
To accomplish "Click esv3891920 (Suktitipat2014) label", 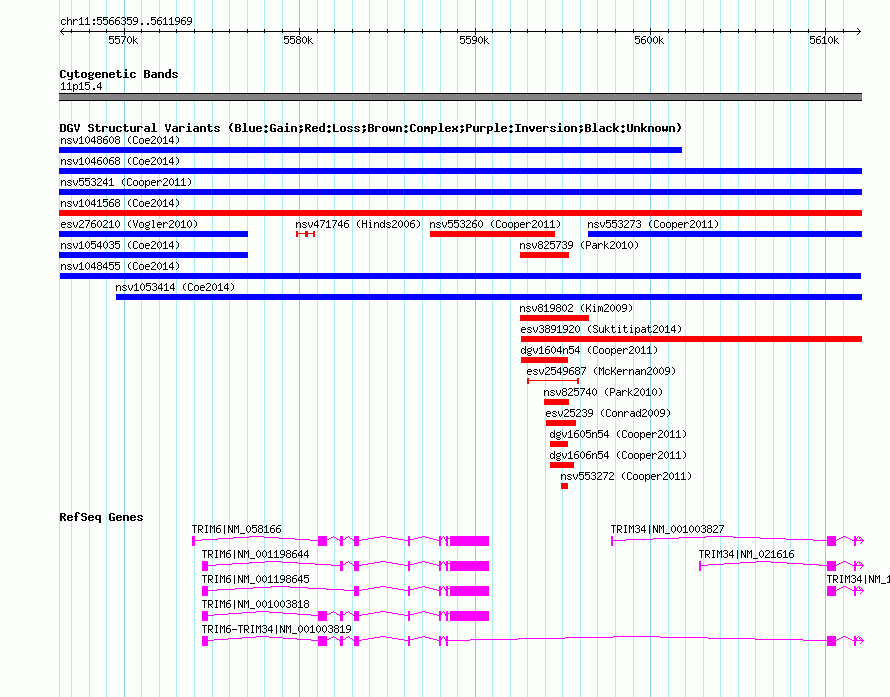I will (x=601, y=329).
